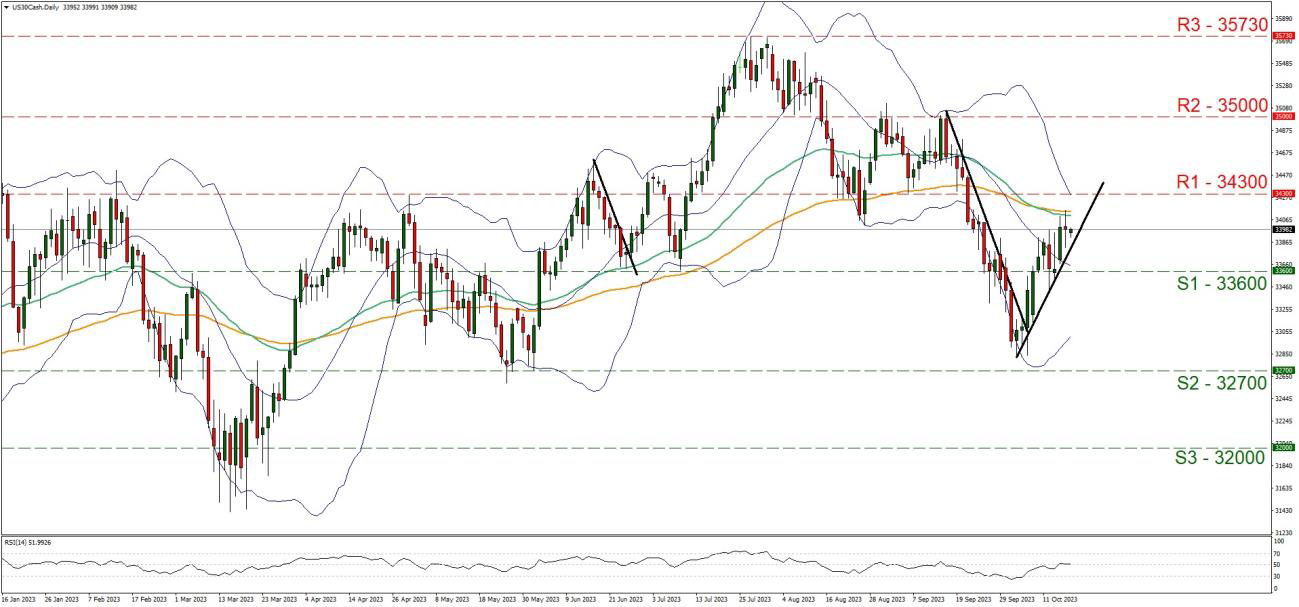Select the current price 33982 axis tag
Screen dimensions: 1299x607
click(1284, 229)
